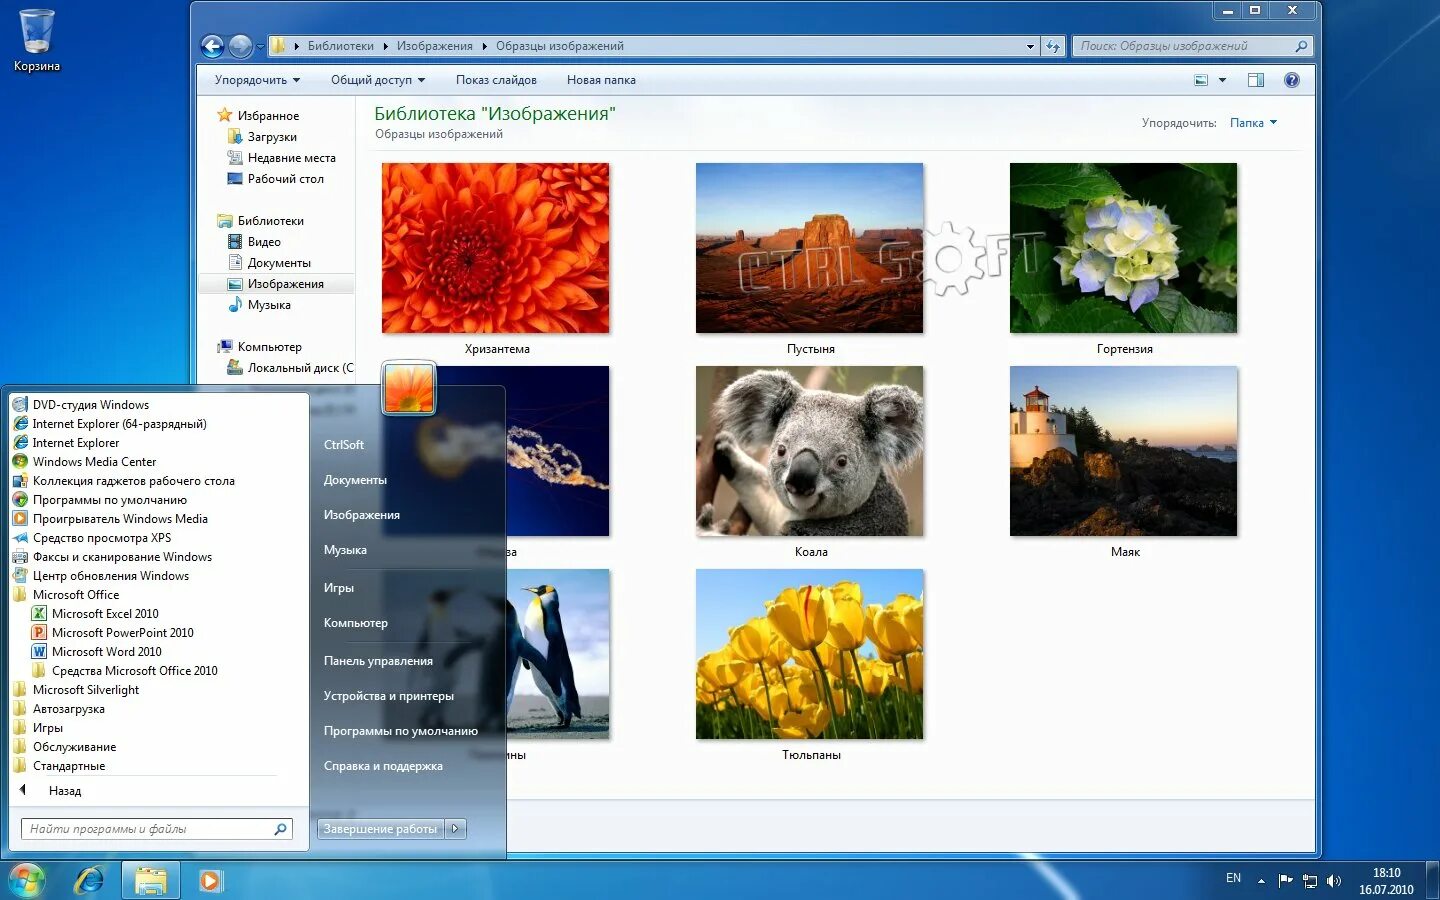Click the Windows Start orb button

tap(27, 880)
